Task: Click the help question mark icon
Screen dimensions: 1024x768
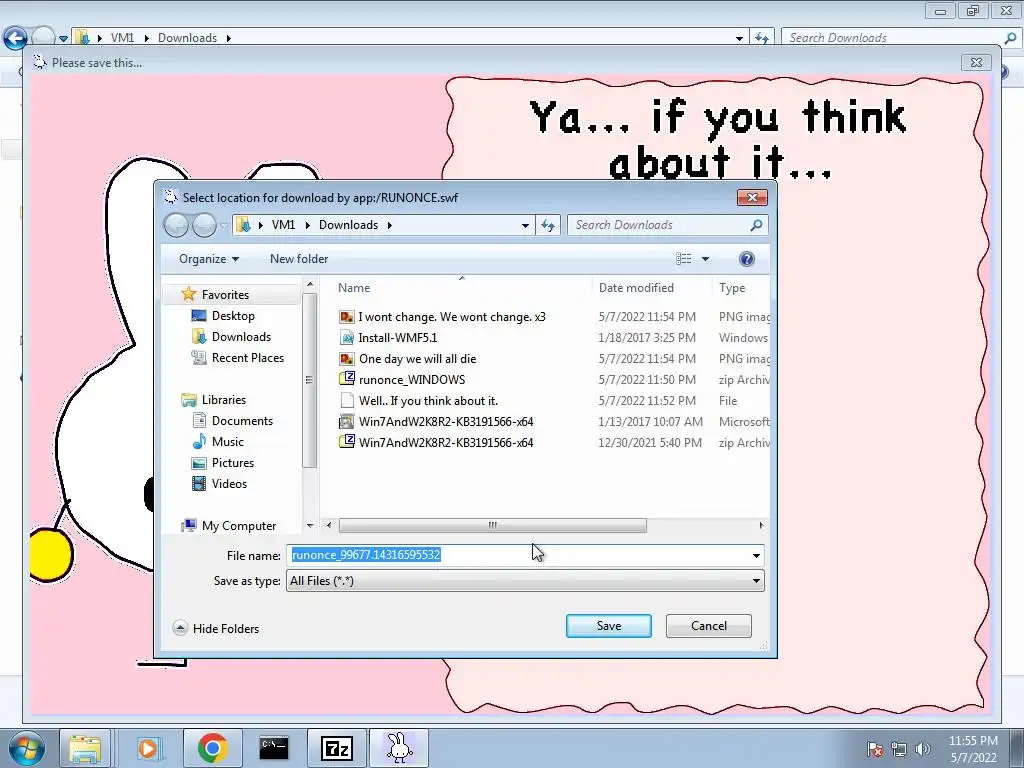Action: click(x=746, y=259)
